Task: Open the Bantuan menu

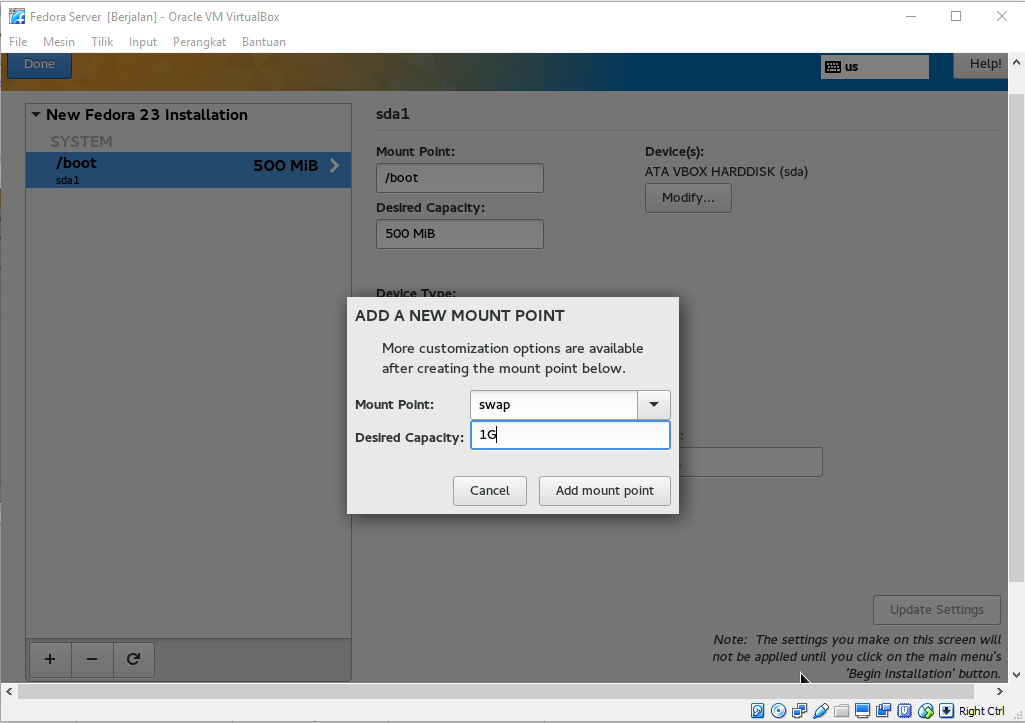Action: [263, 42]
